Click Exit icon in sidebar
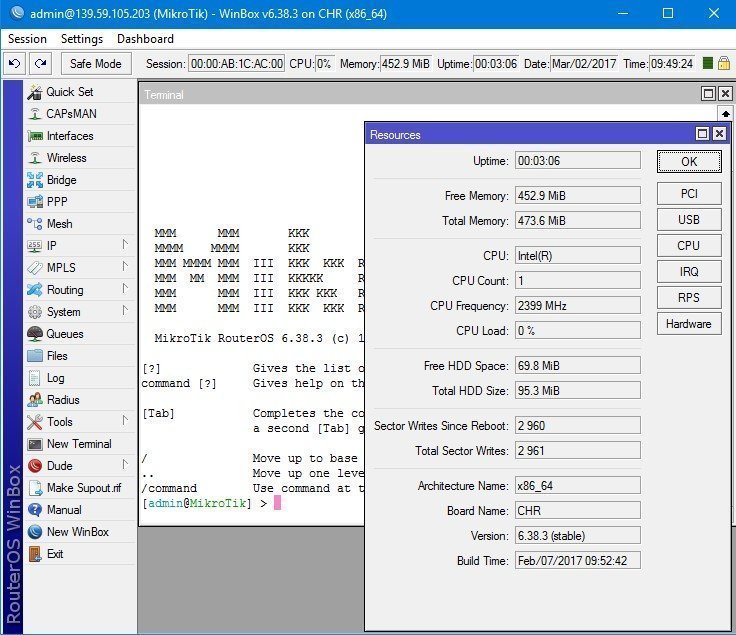The image size is (736, 635). coord(35,554)
